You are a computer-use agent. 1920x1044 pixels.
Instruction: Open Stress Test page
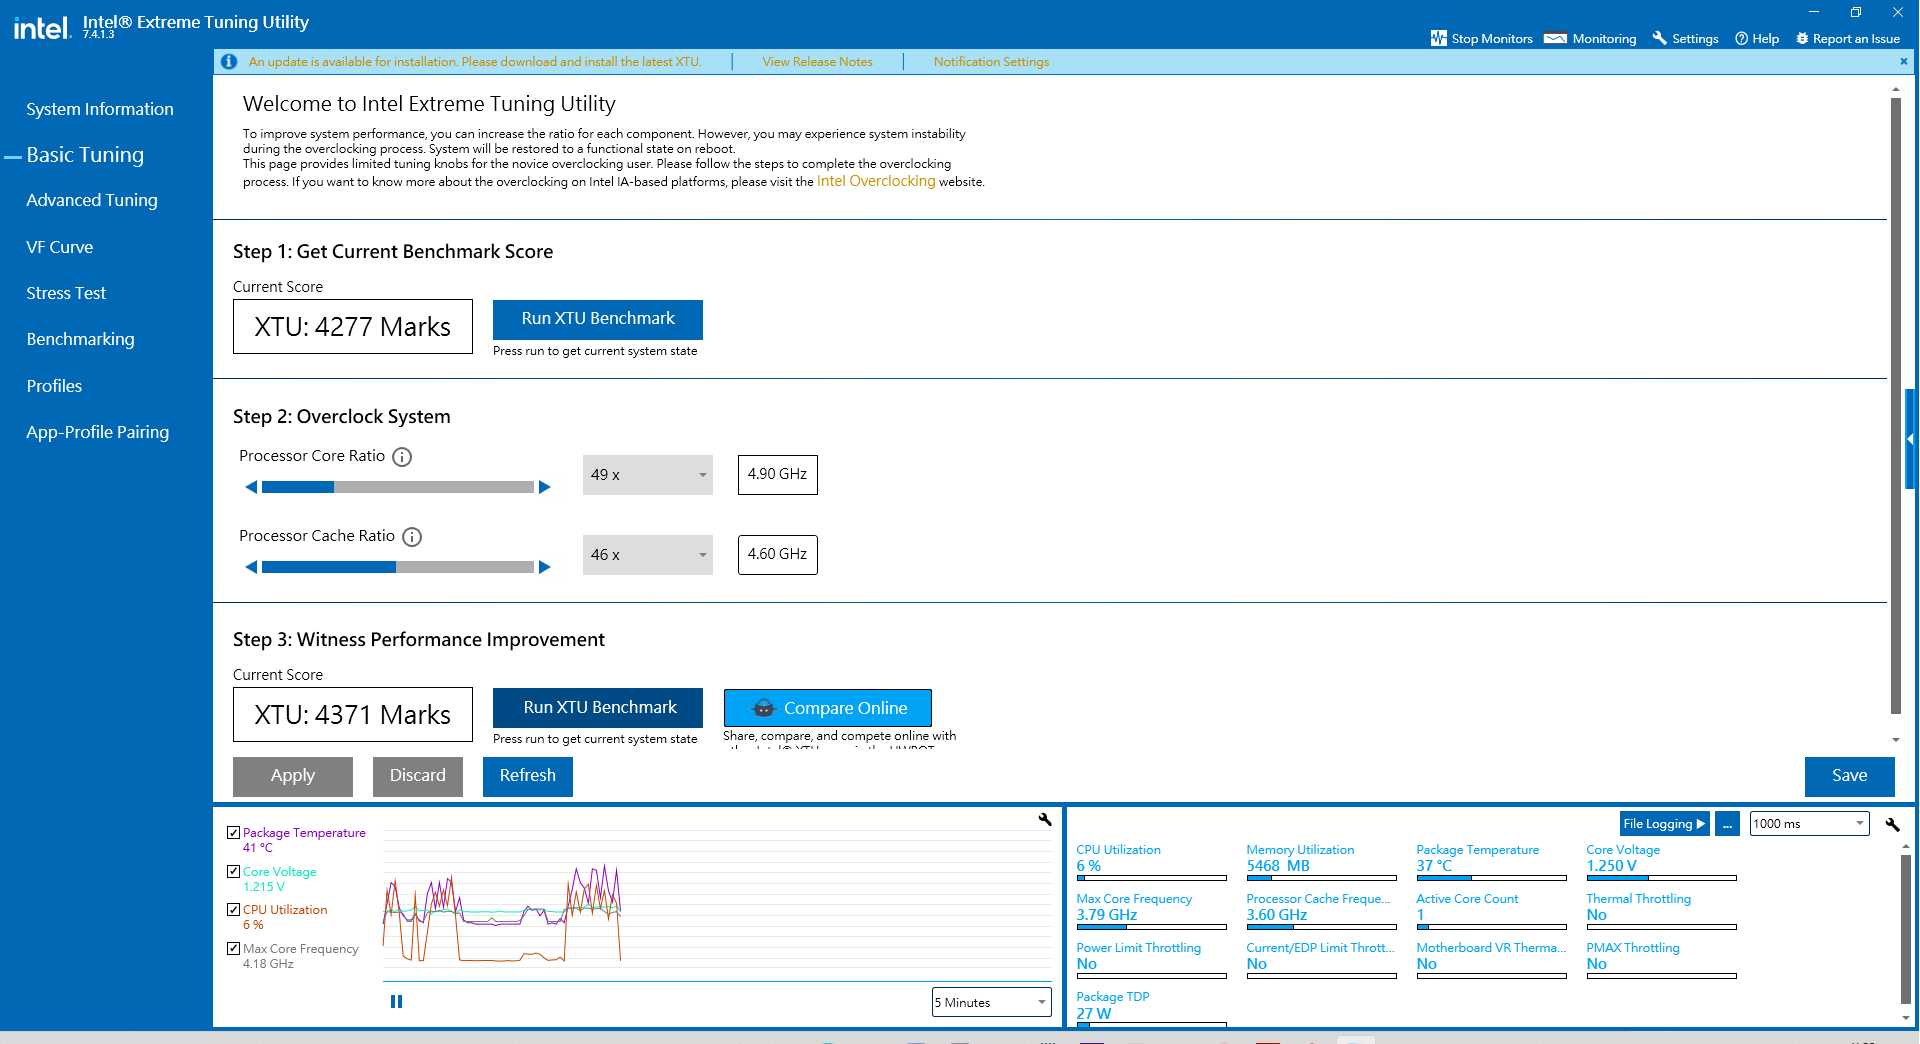click(66, 293)
